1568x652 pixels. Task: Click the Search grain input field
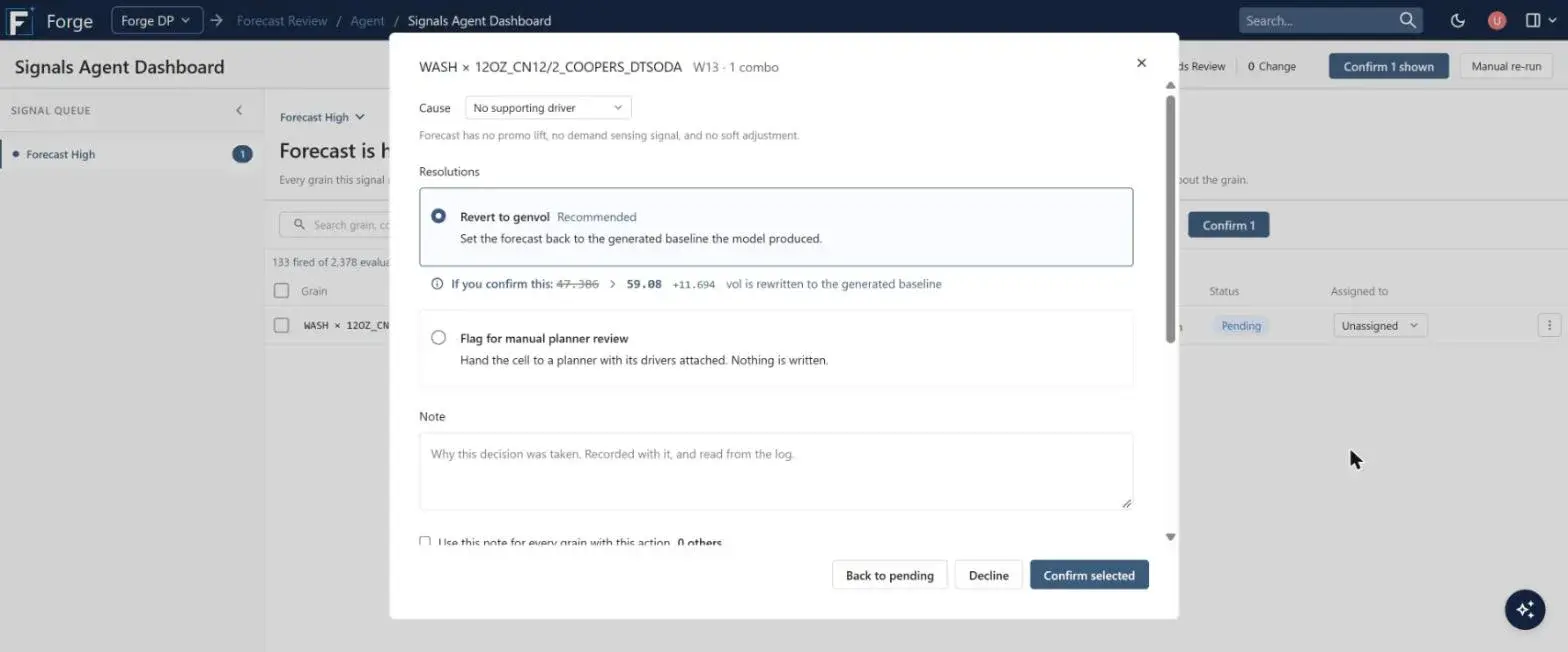click(x=335, y=225)
